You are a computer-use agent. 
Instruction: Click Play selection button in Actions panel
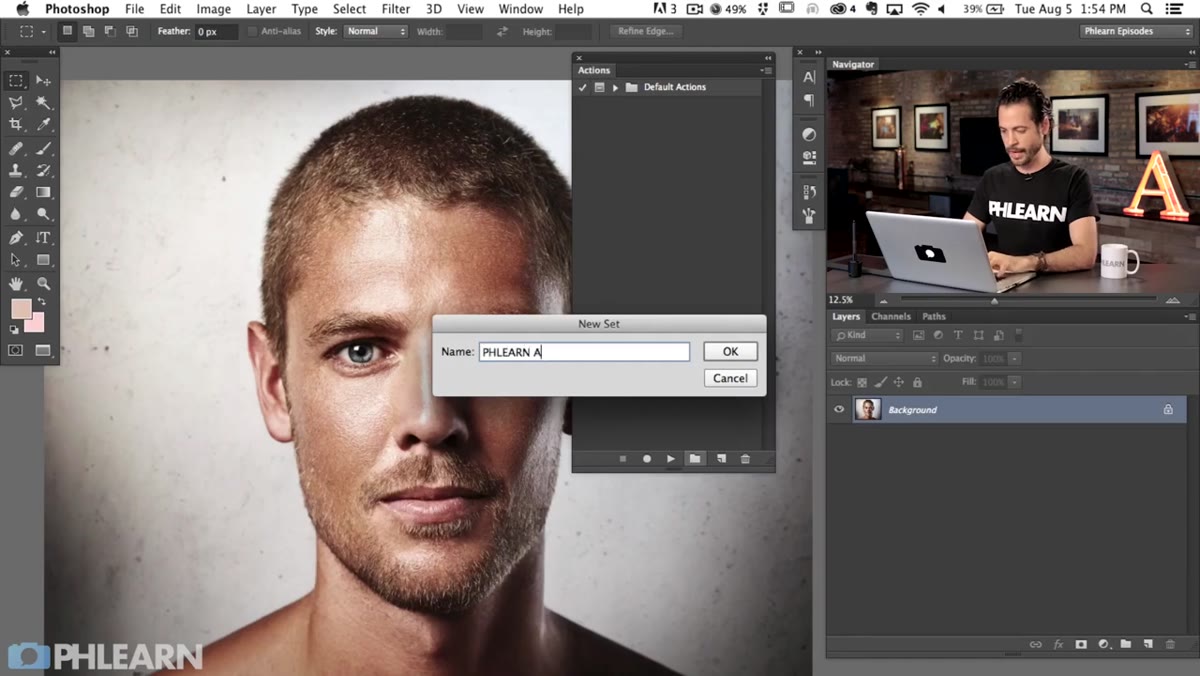tap(671, 459)
